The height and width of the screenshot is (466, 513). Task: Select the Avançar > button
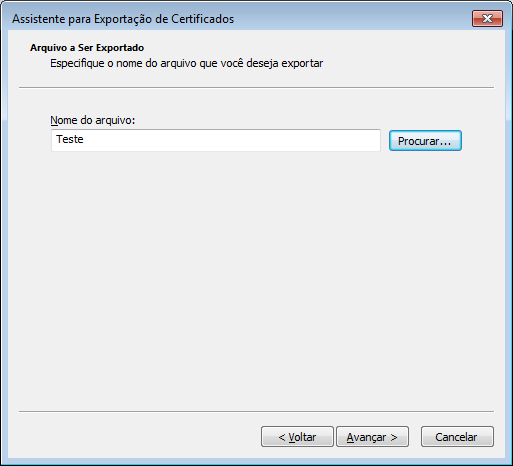tap(372, 437)
